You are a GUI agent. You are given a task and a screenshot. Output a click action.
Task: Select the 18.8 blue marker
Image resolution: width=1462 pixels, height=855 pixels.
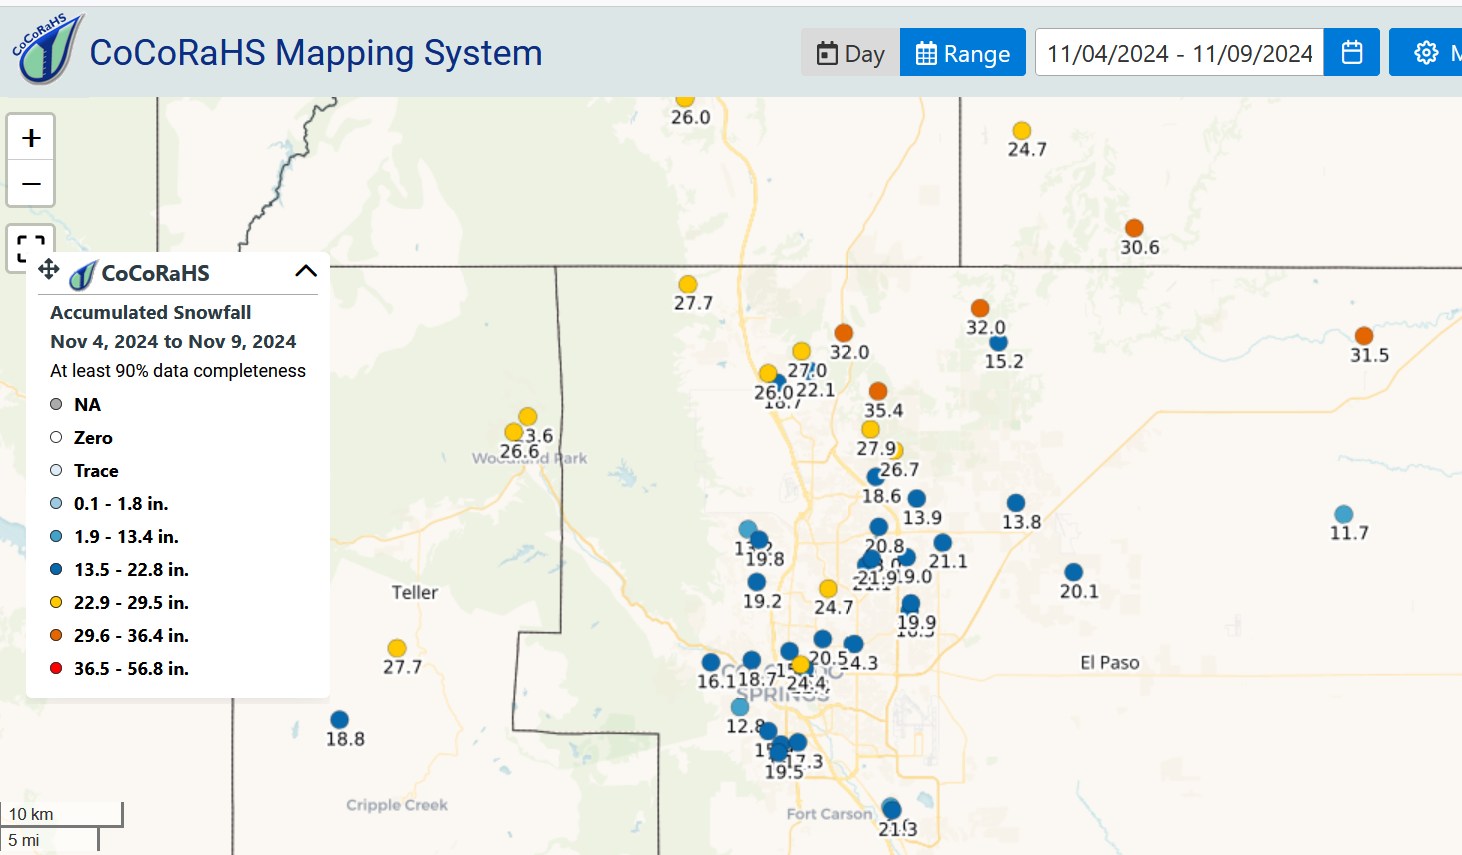click(339, 720)
